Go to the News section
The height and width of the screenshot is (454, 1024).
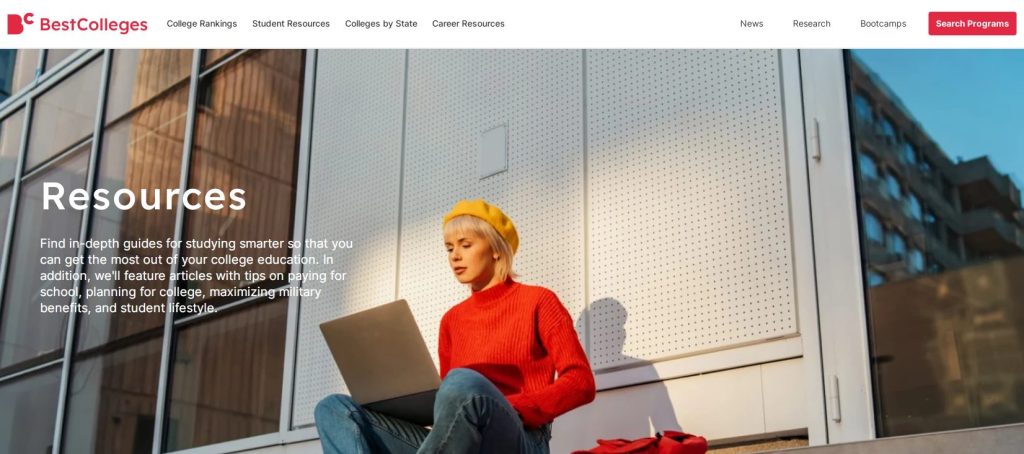point(752,24)
